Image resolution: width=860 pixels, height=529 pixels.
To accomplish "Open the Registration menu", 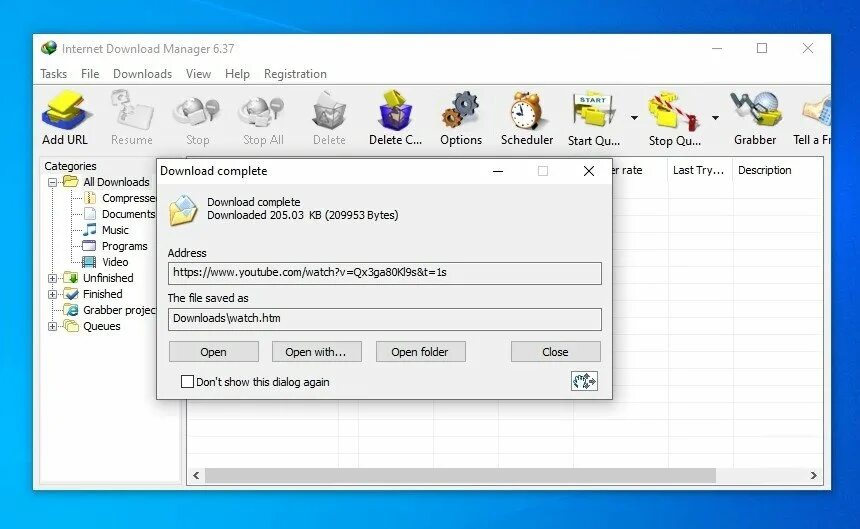I will 295,73.
